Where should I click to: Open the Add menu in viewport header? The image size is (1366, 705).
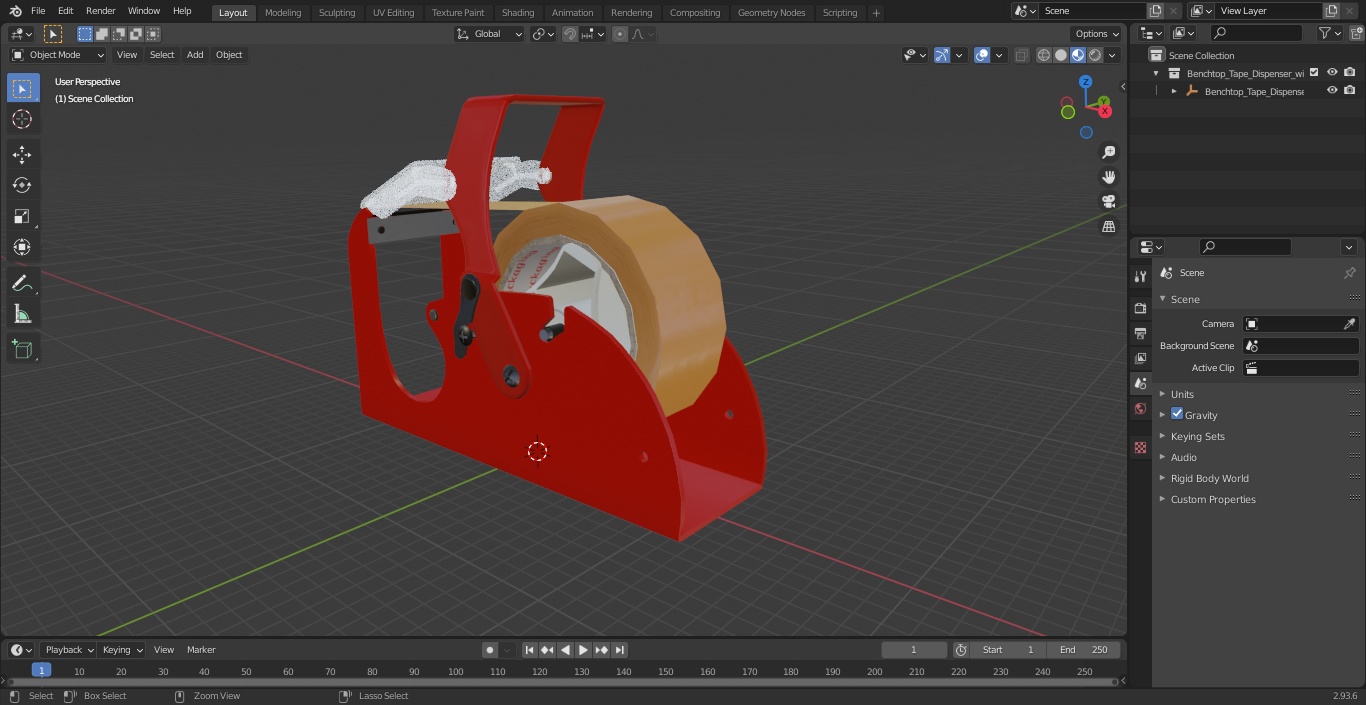(x=195, y=55)
